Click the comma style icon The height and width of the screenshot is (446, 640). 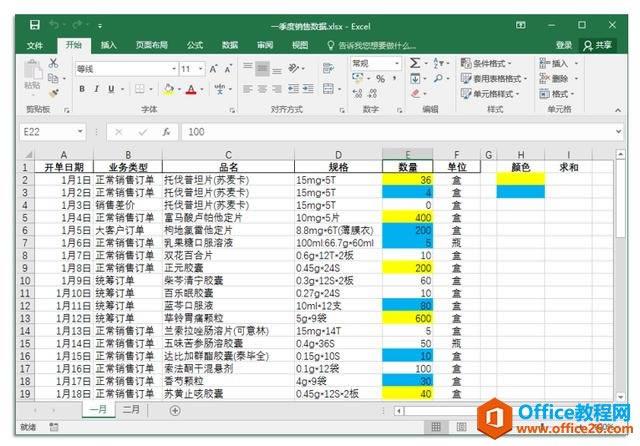(x=395, y=78)
